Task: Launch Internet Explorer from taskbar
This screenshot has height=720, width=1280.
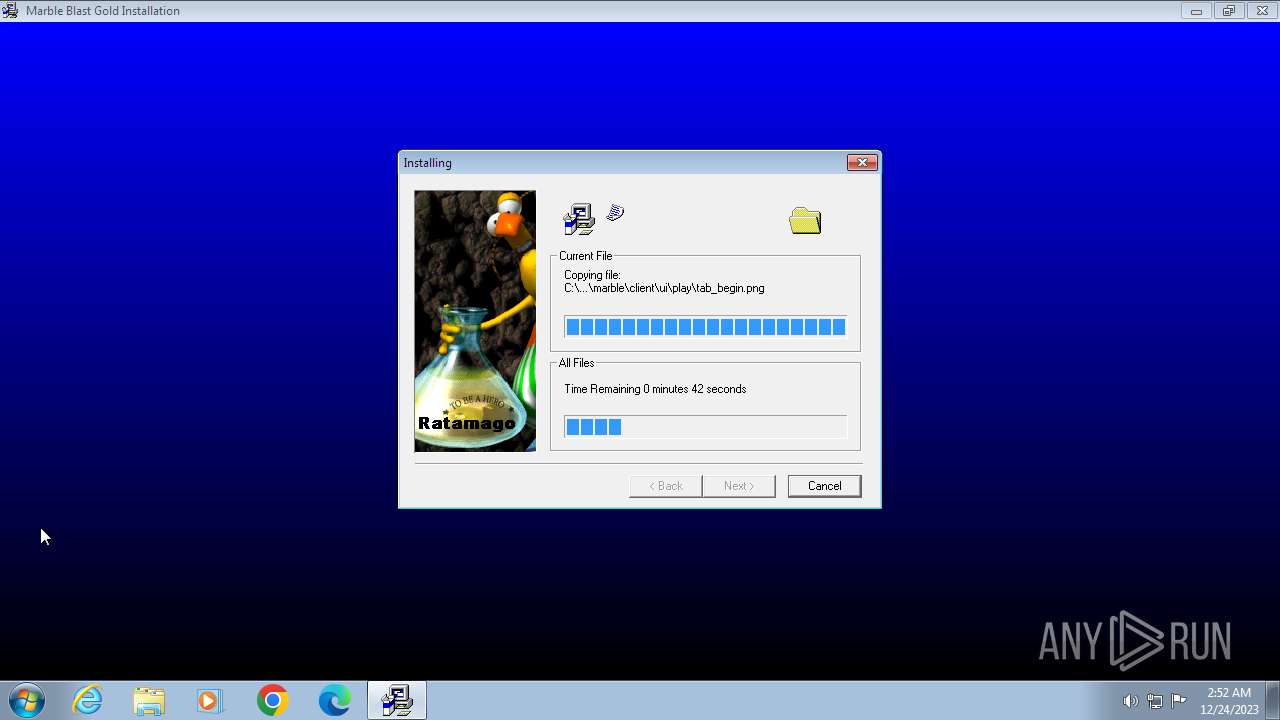Action: pos(88,700)
